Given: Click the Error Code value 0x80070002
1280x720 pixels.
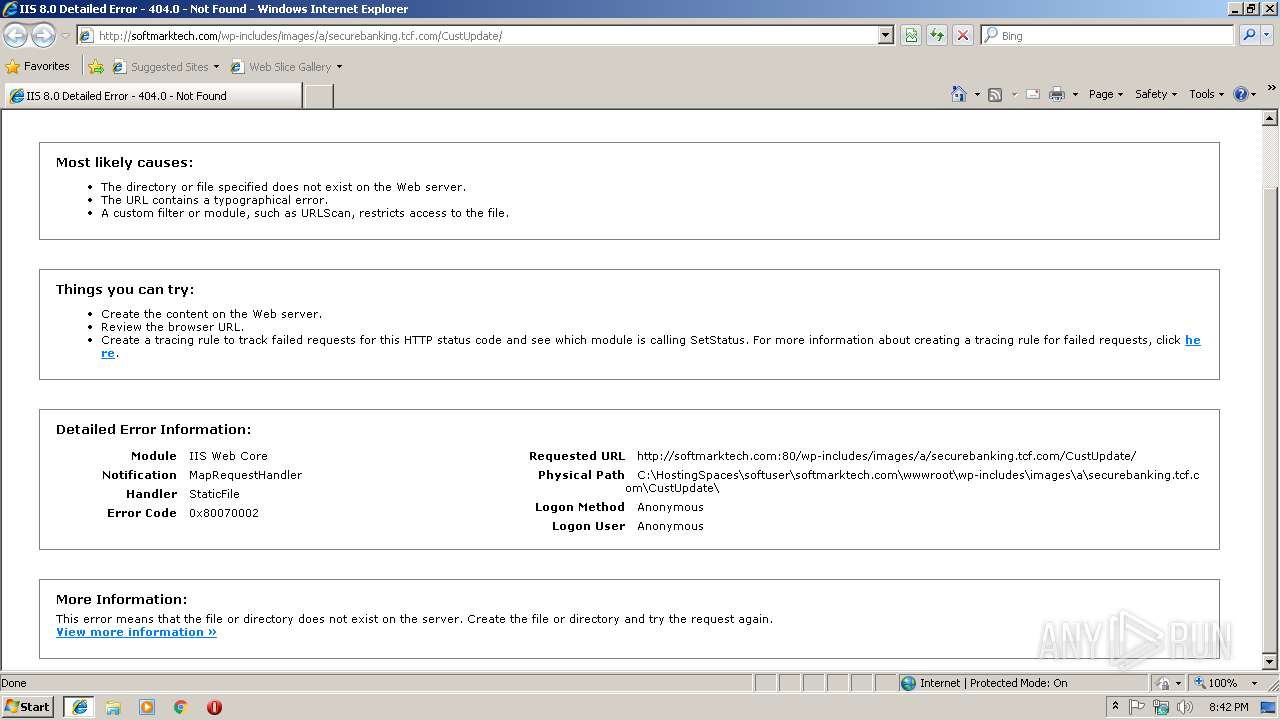Looking at the screenshot, I should click(224, 513).
